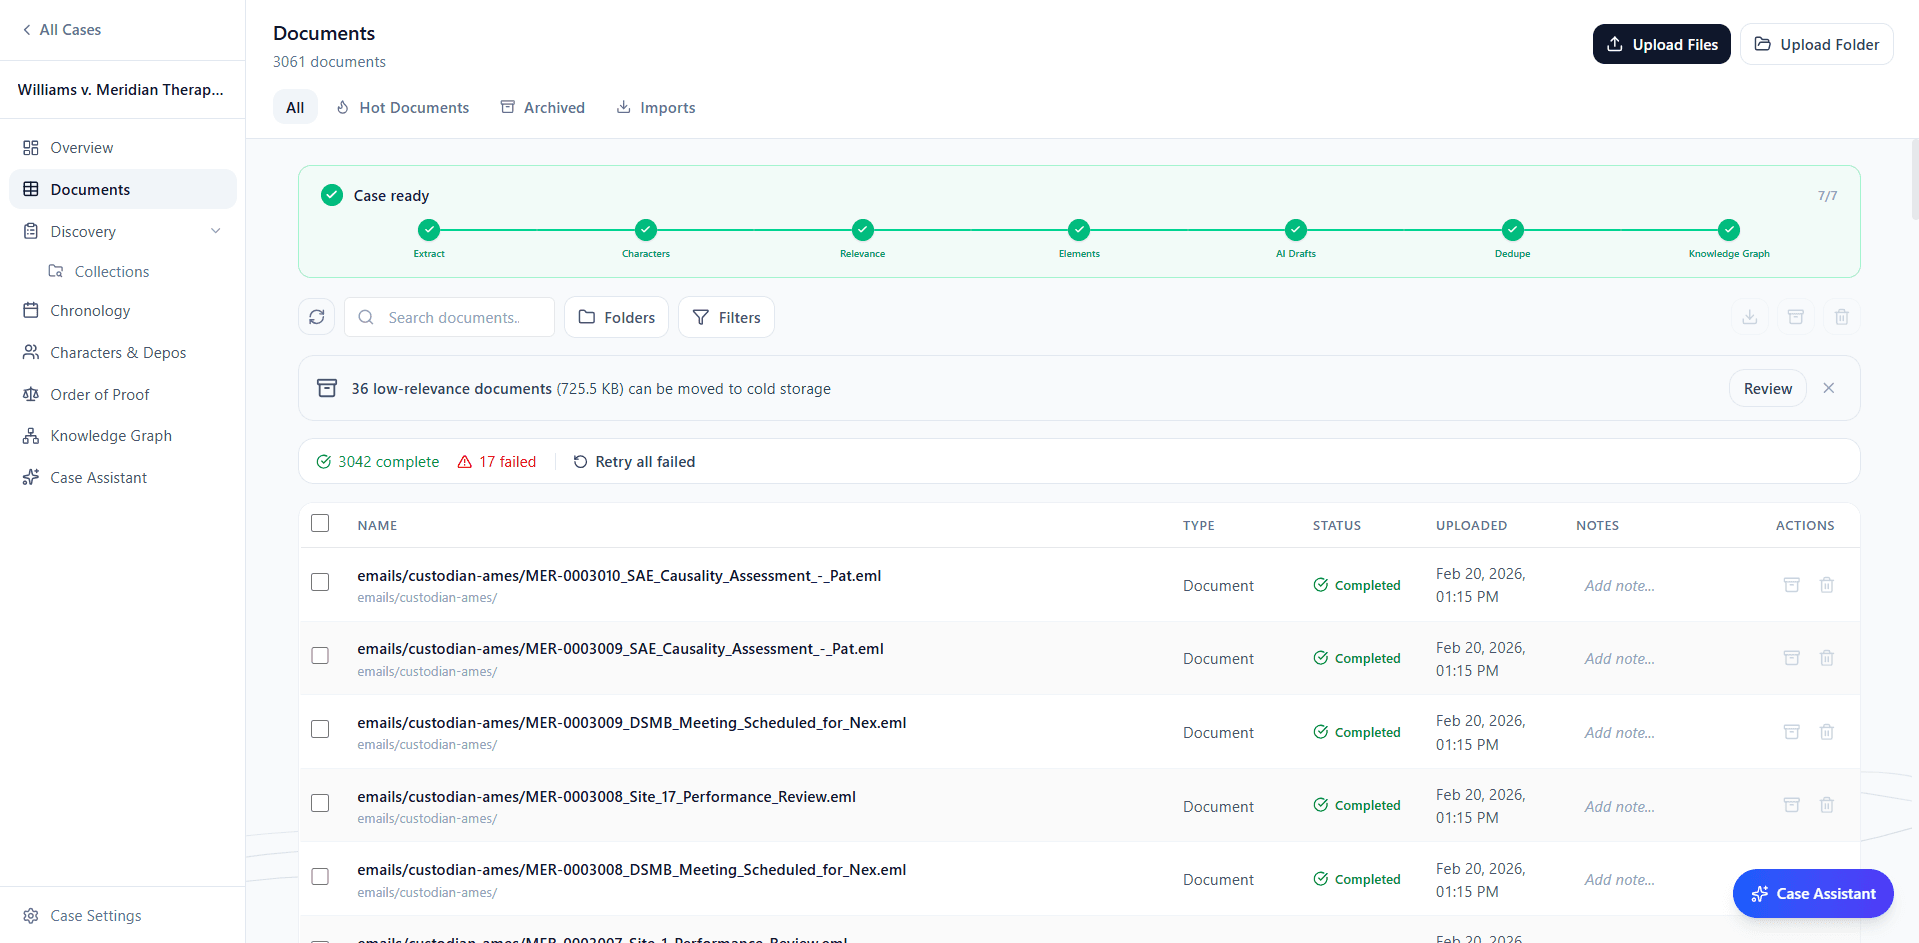Archive the MER-0003010 SAE Causality email

pyautogui.click(x=1791, y=584)
